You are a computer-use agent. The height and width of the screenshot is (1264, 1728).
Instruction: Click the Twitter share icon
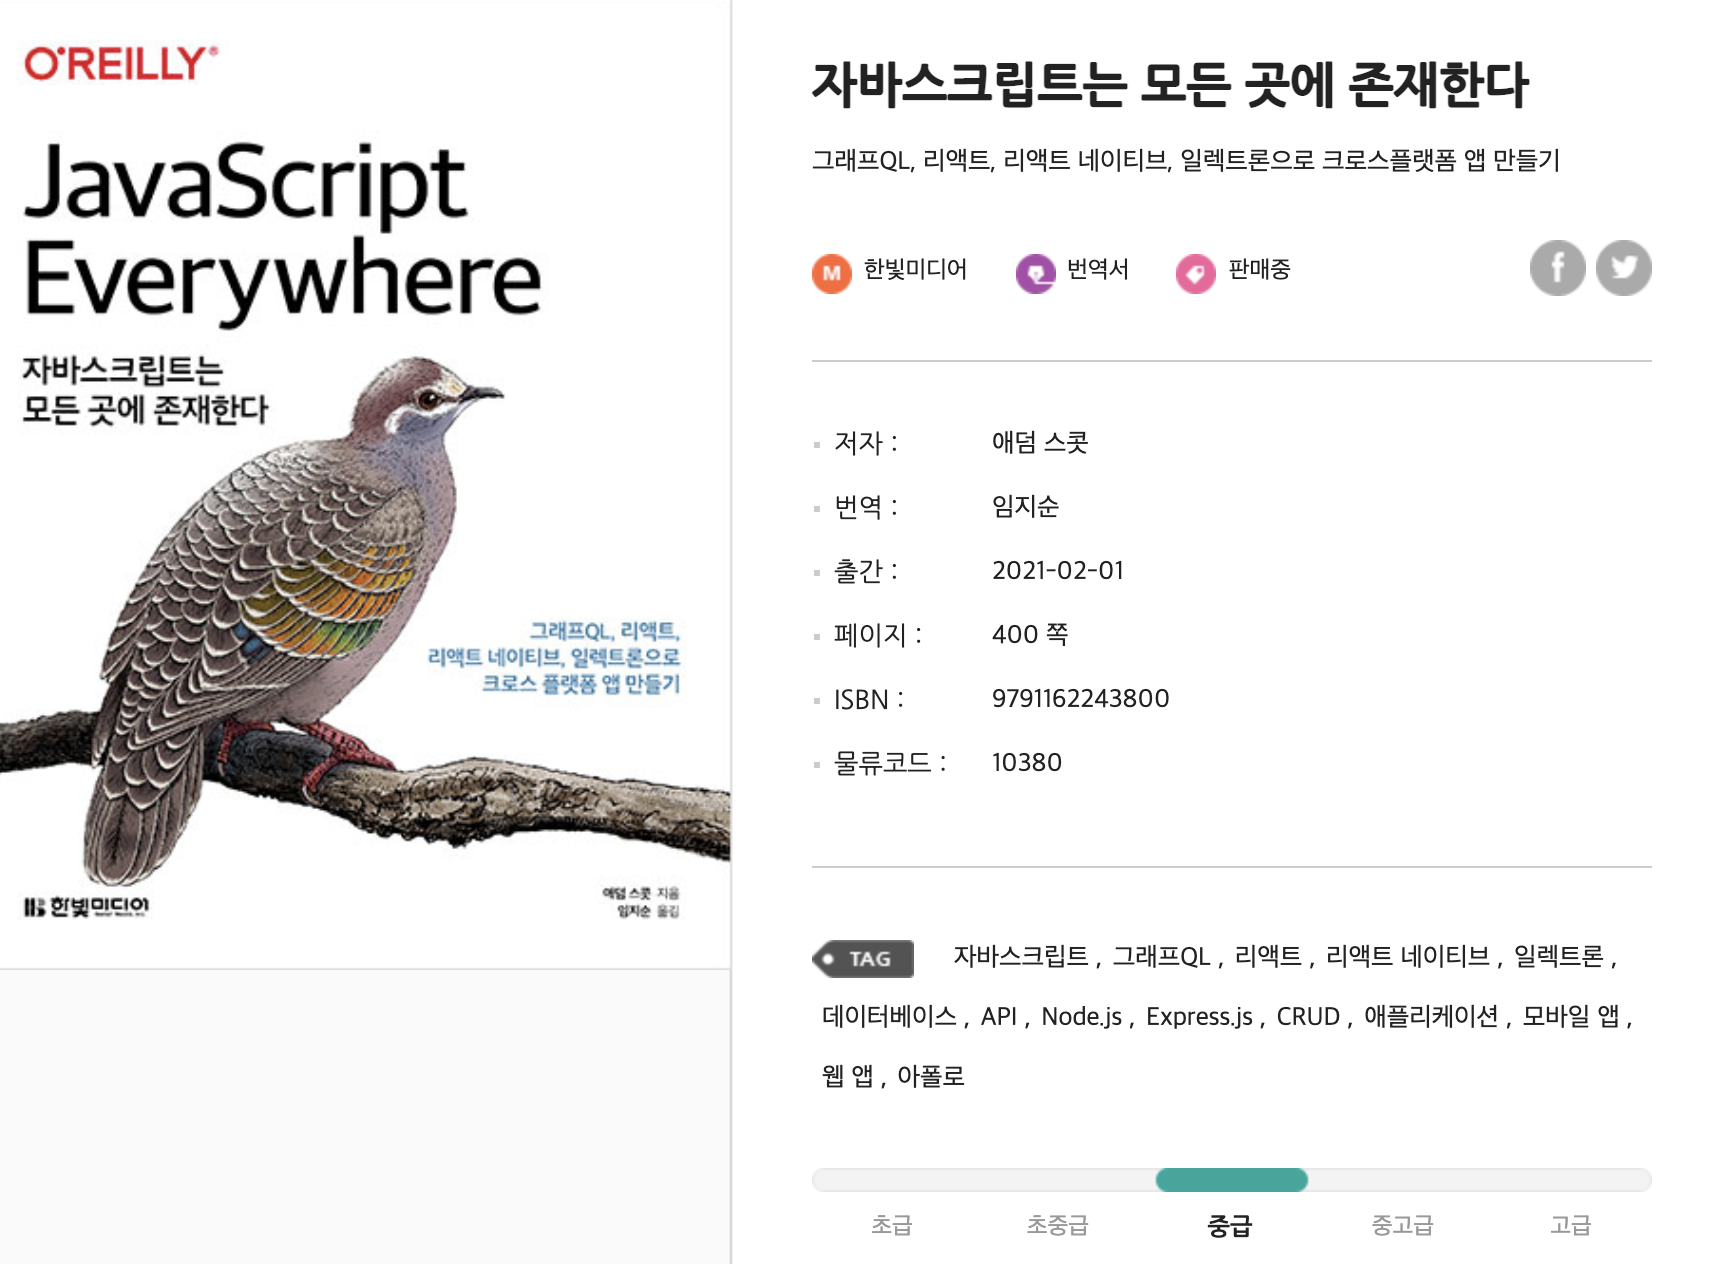(x=1623, y=268)
